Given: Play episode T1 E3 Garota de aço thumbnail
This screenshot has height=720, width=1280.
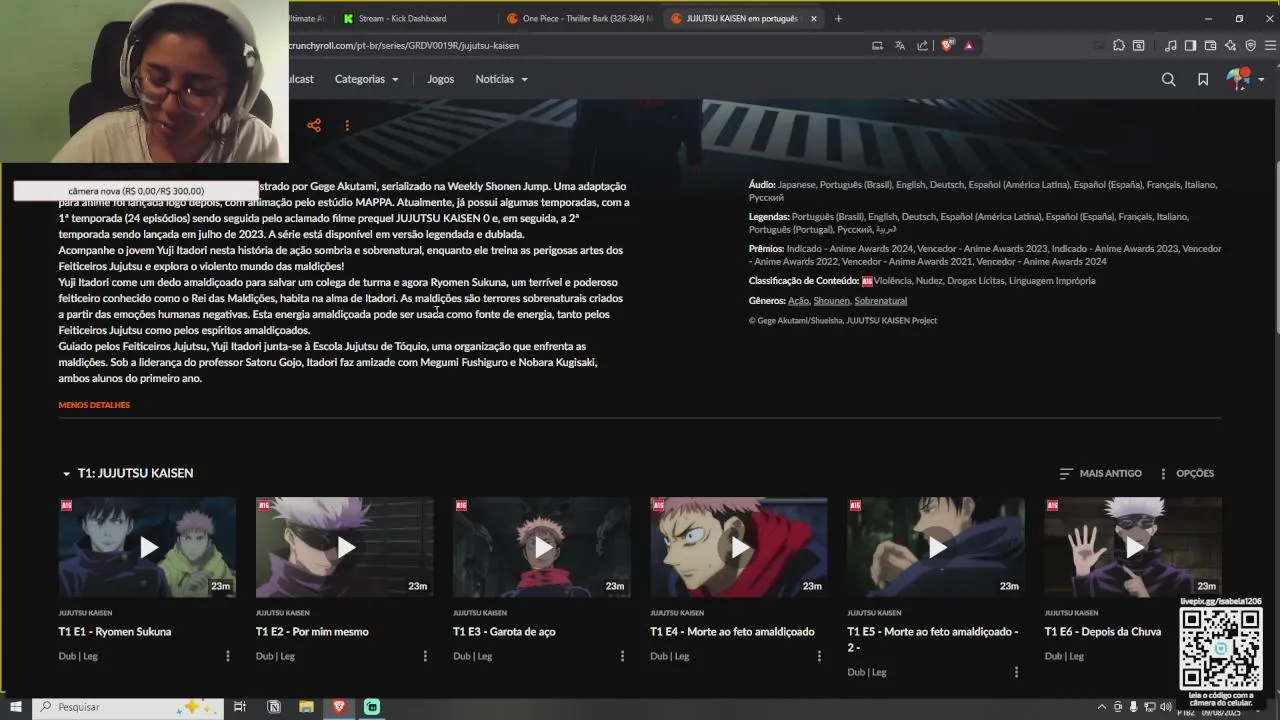Looking at the screenshot, I should tap(541, 547).
